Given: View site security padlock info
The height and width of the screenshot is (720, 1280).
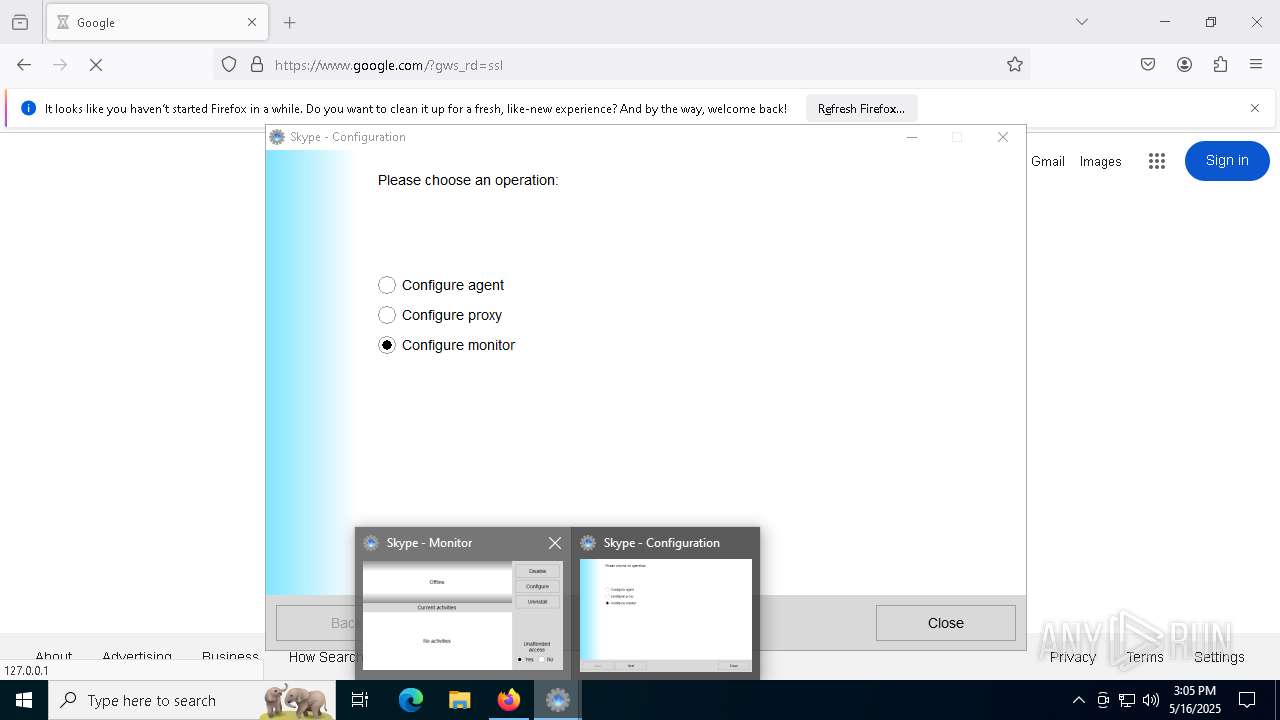Looking at the screenshot, I should coord(257,65).
